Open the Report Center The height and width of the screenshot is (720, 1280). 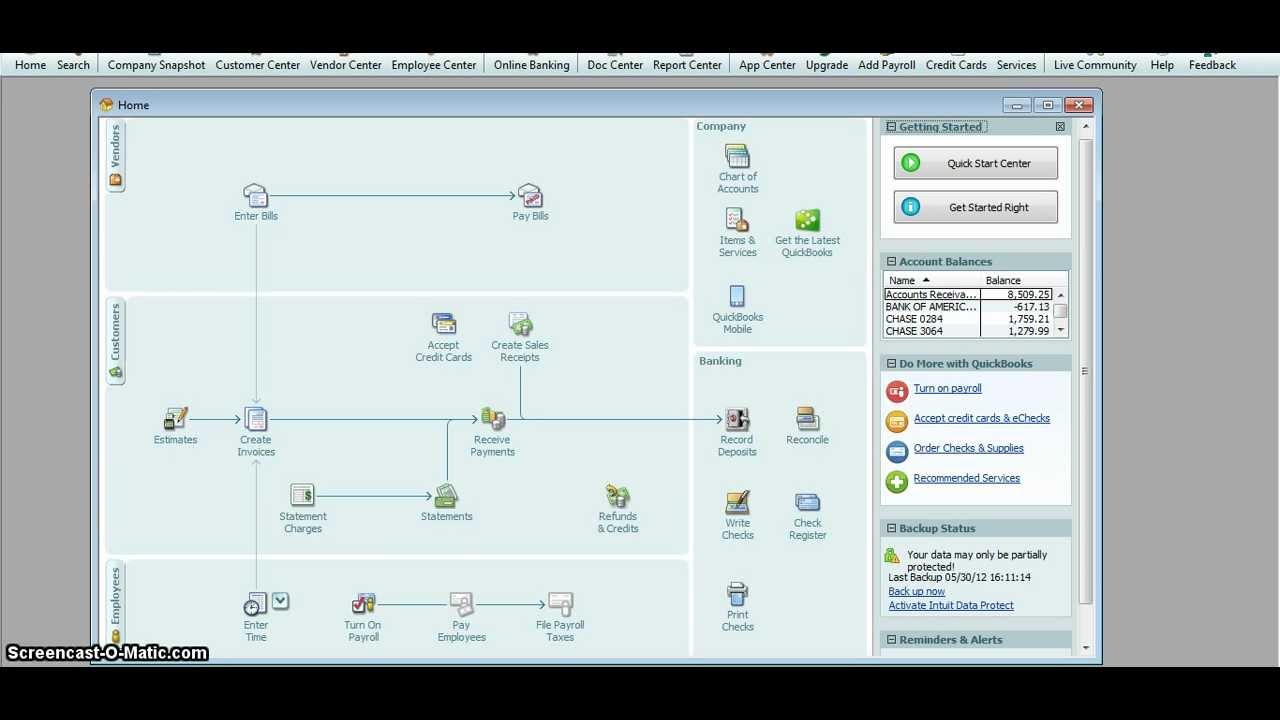(687, 65)
